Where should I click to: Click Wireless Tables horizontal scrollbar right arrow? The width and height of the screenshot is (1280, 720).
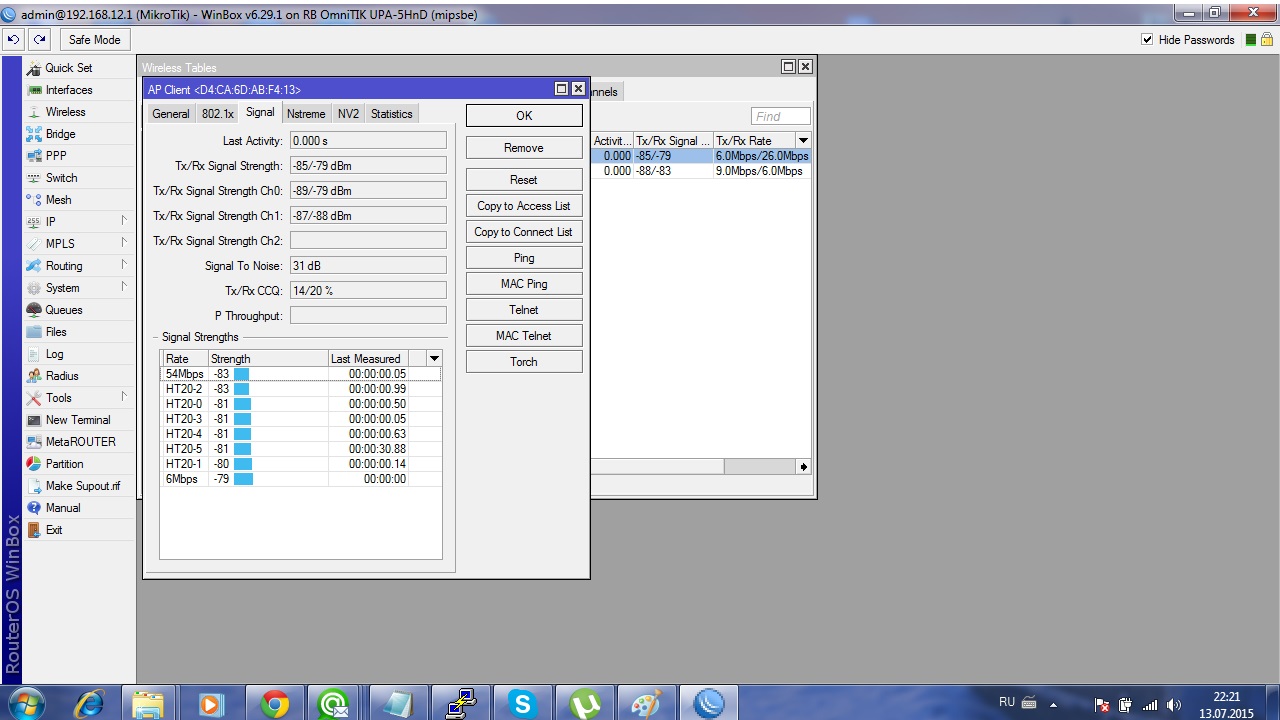tap(803, 467)
